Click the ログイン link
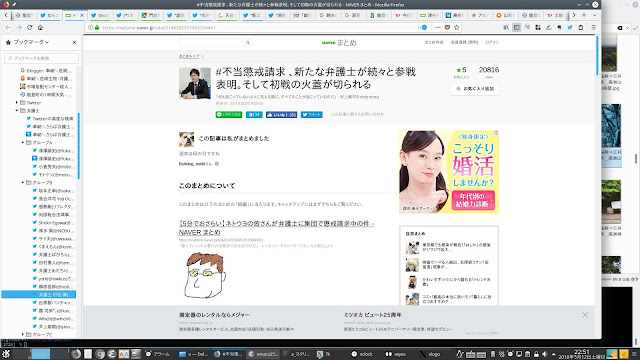The image size is (640, 360). (x=492, y=42)
